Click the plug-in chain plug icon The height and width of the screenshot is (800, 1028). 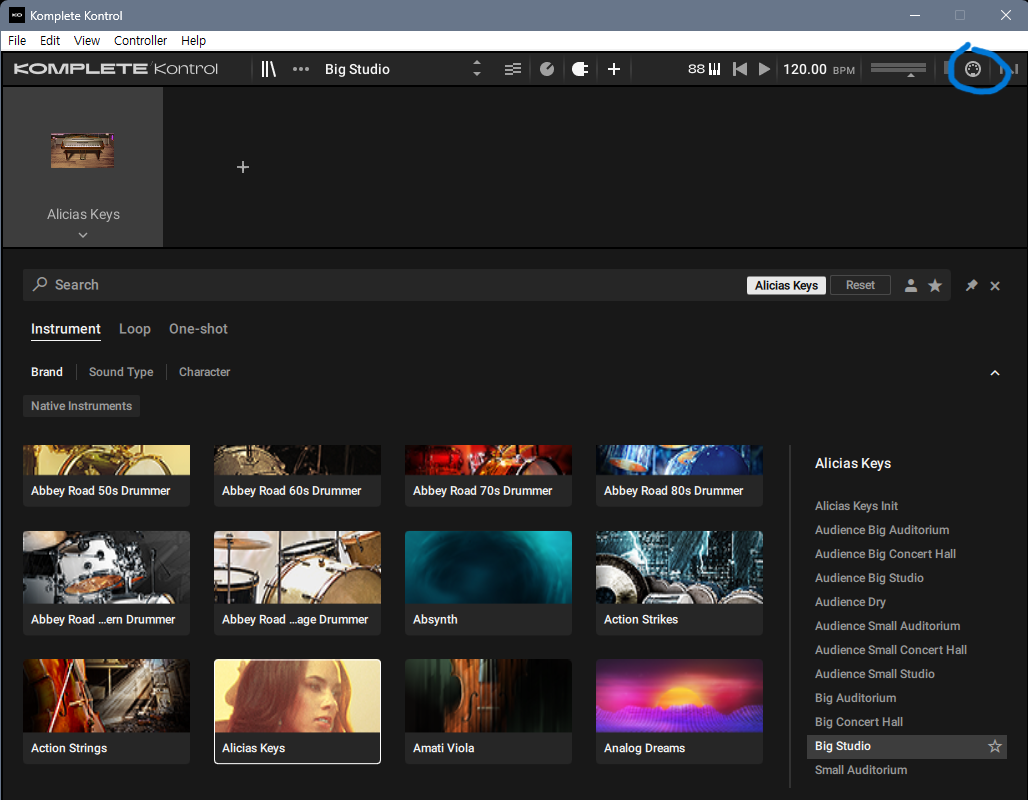click(x=580, y=69)
